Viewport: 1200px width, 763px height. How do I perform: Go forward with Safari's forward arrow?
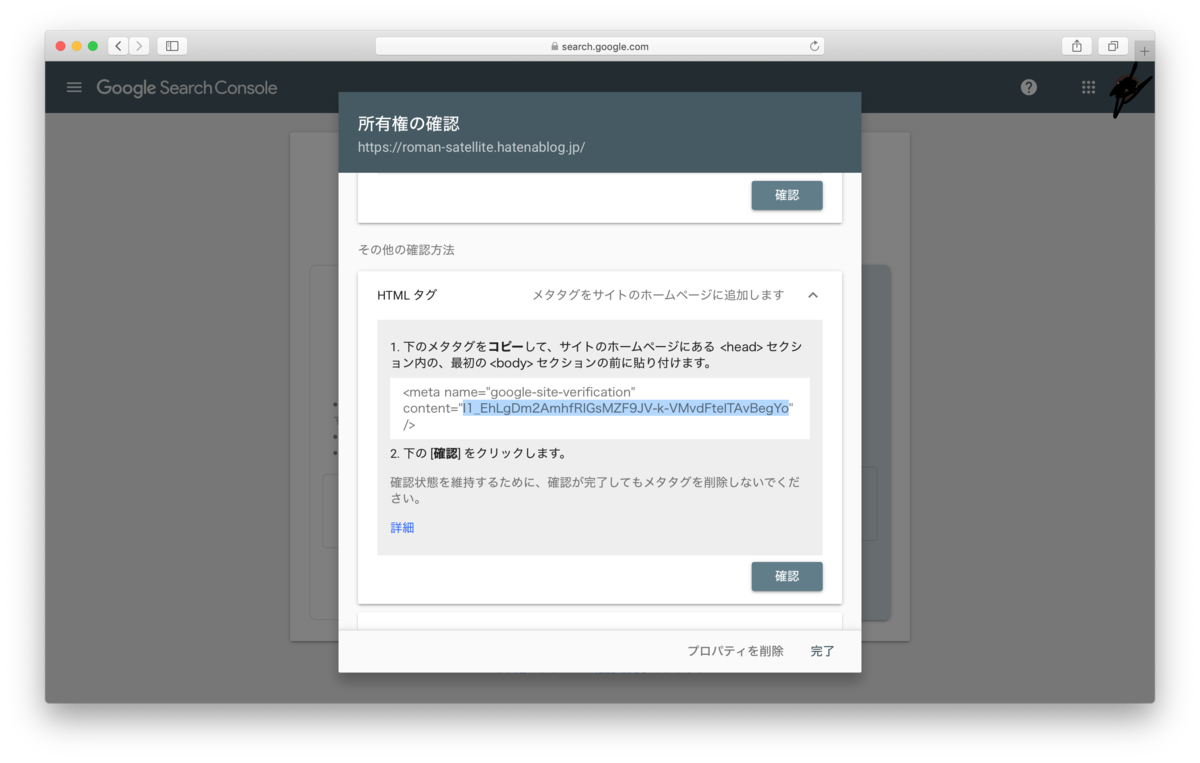[x=139, y=46]
